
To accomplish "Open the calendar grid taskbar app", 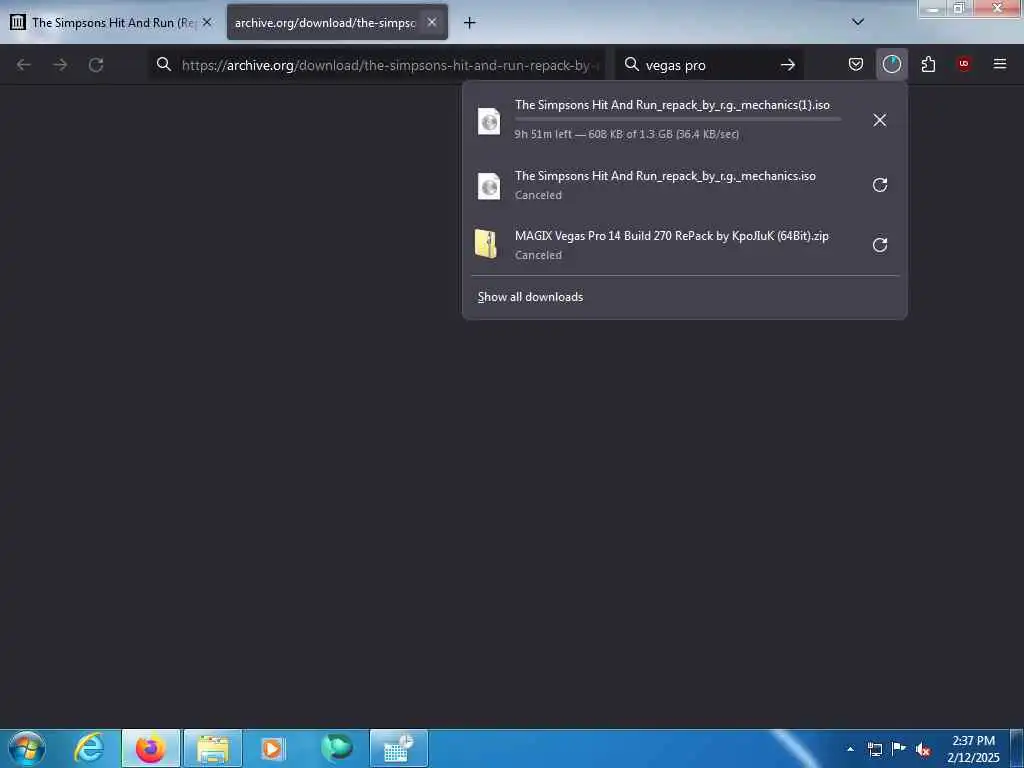I will [398, 748].
